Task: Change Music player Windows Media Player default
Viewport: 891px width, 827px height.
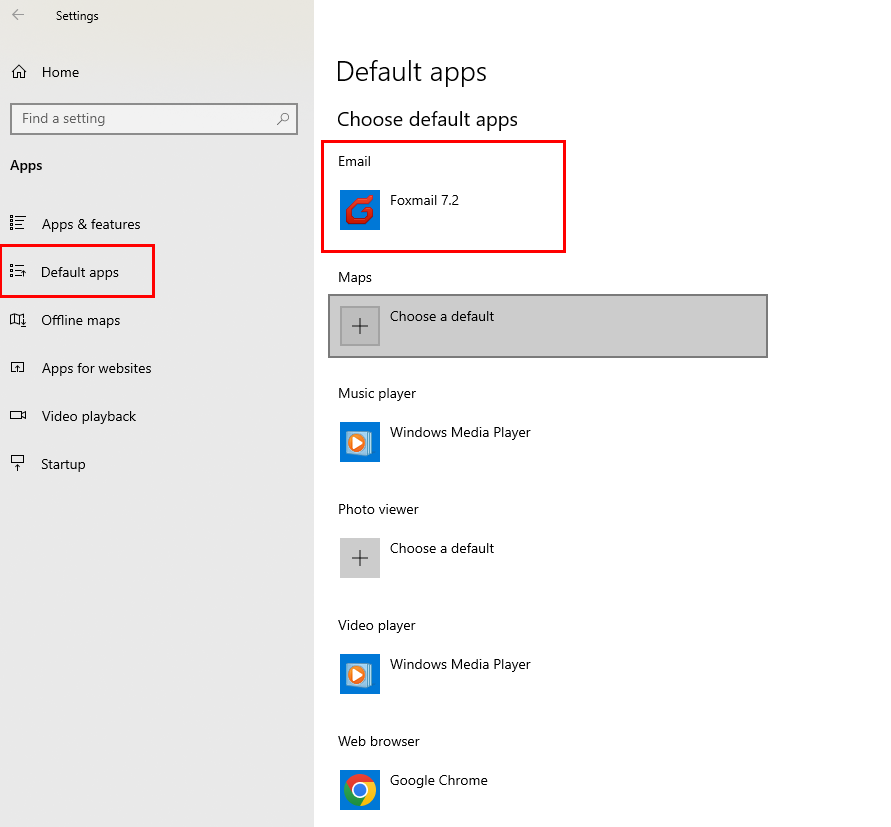Action: 460,433
